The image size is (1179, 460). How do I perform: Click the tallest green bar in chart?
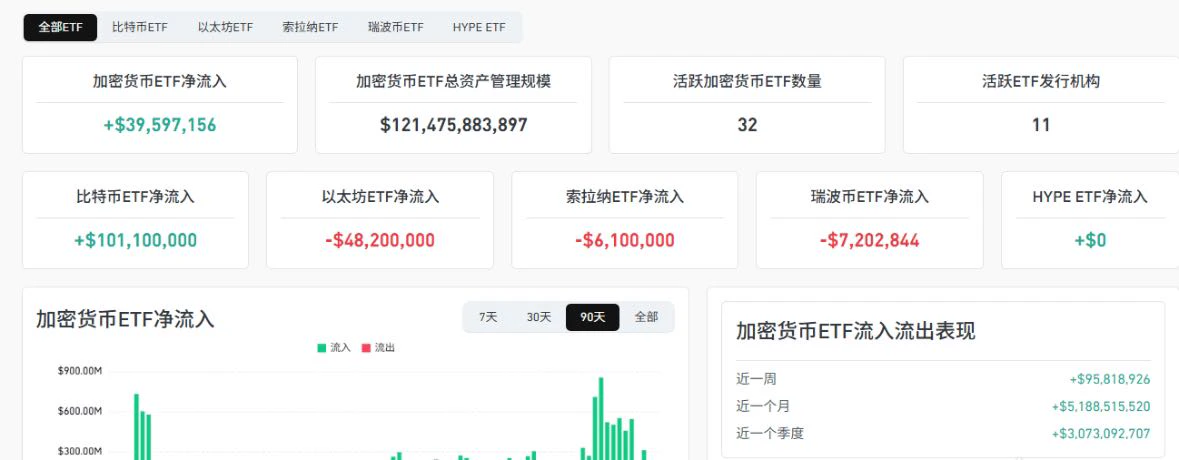click(x=601, y=419)
